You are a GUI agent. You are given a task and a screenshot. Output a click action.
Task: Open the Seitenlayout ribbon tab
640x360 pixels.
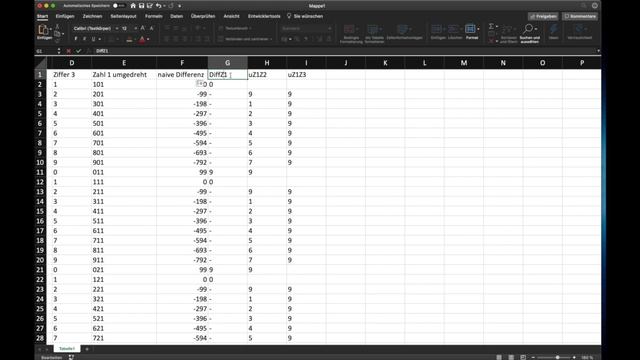[123, 16]
